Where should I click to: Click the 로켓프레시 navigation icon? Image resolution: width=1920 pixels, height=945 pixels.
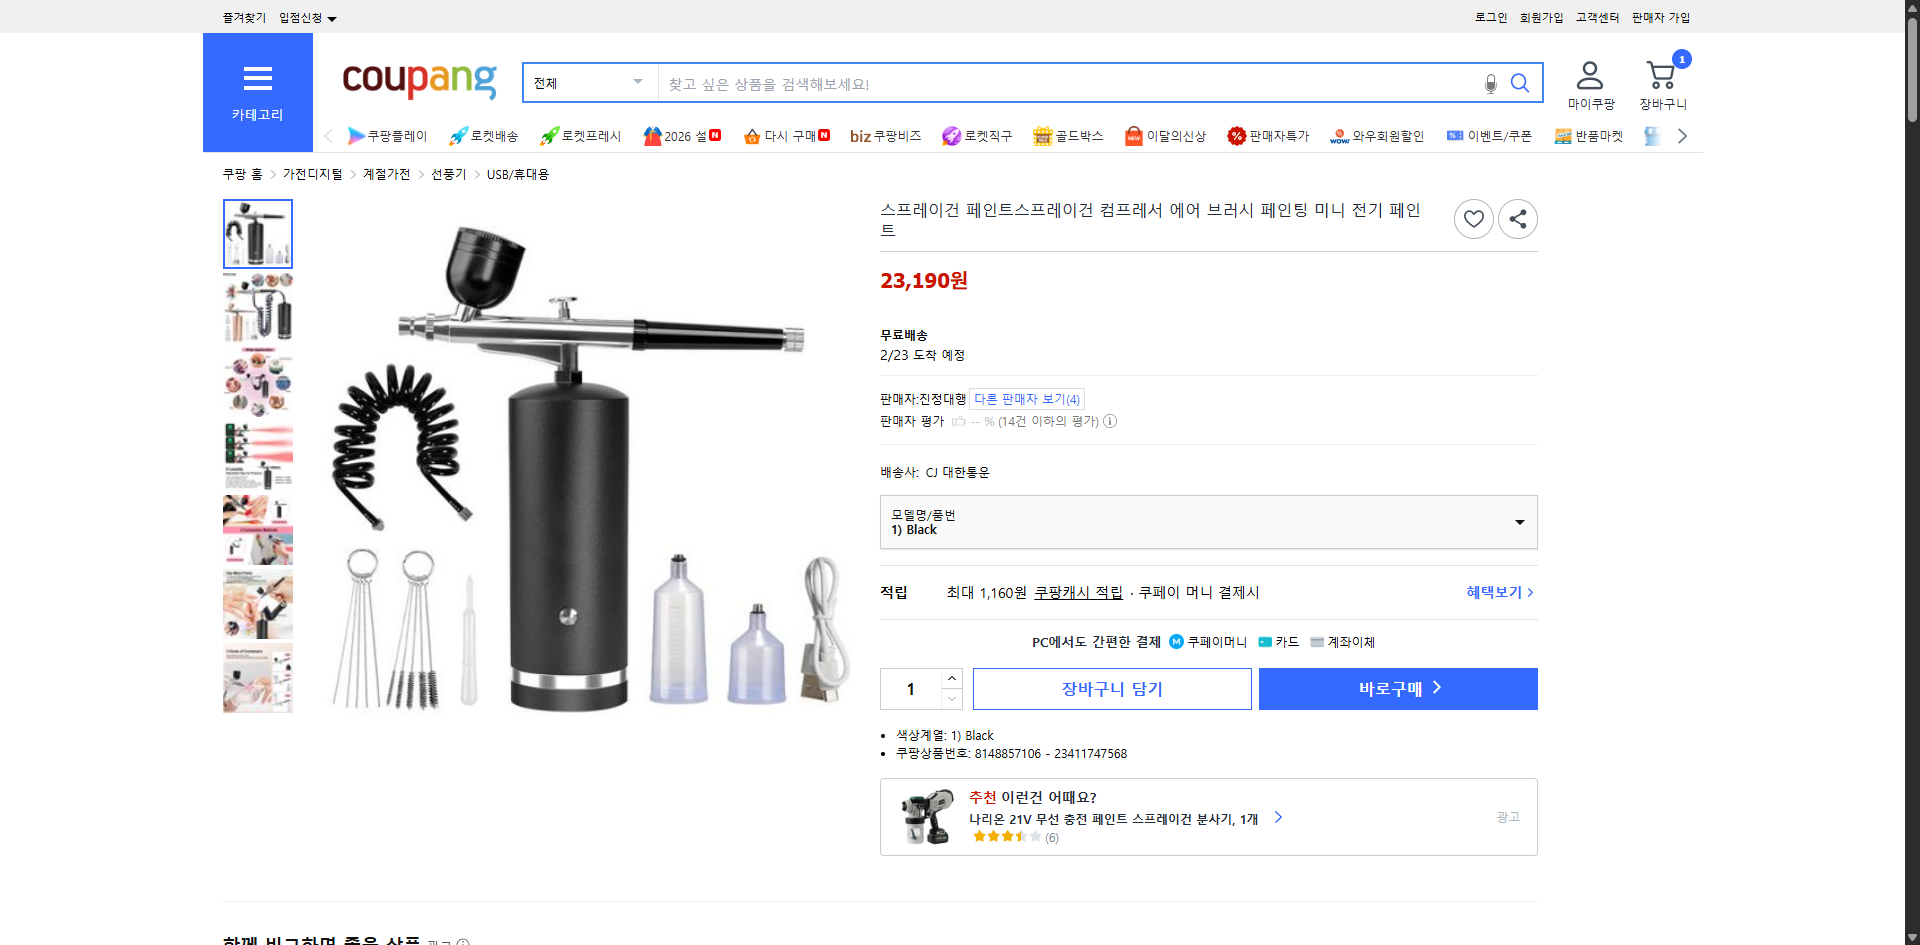coord(548,136)
